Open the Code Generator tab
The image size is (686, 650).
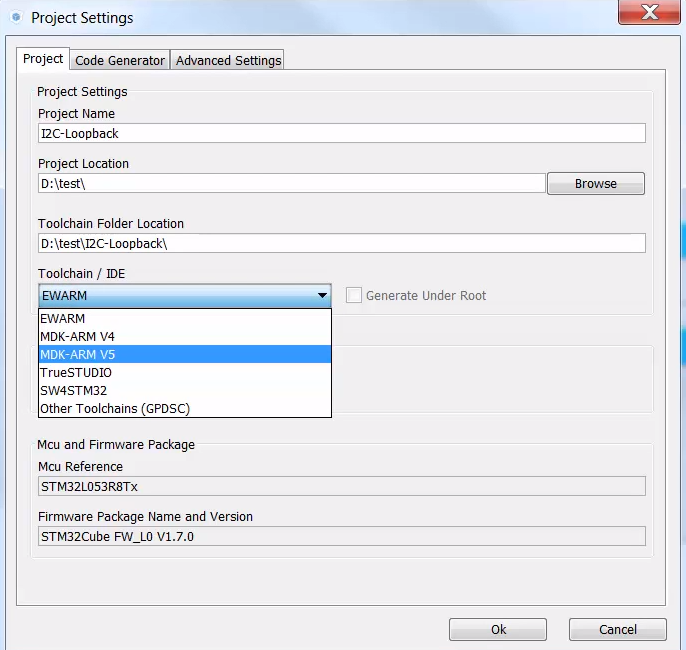pos(120,60)
